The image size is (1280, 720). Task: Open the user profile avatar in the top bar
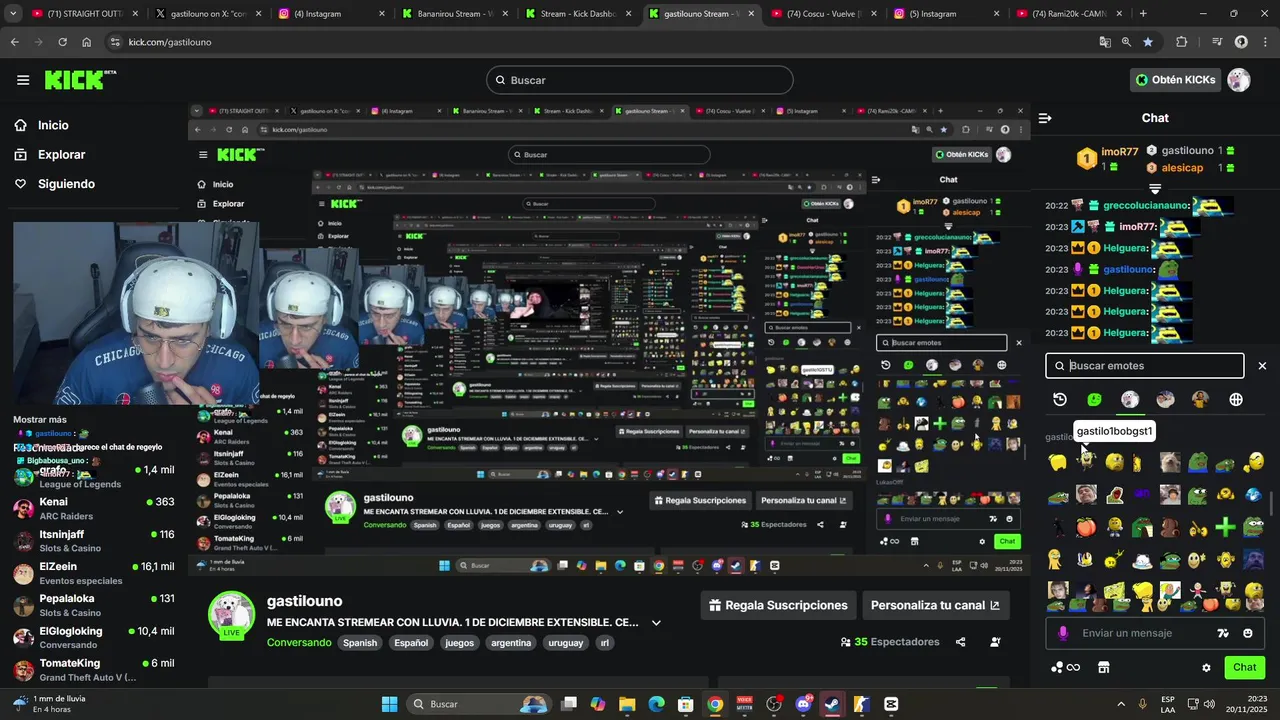point(1239,80)
